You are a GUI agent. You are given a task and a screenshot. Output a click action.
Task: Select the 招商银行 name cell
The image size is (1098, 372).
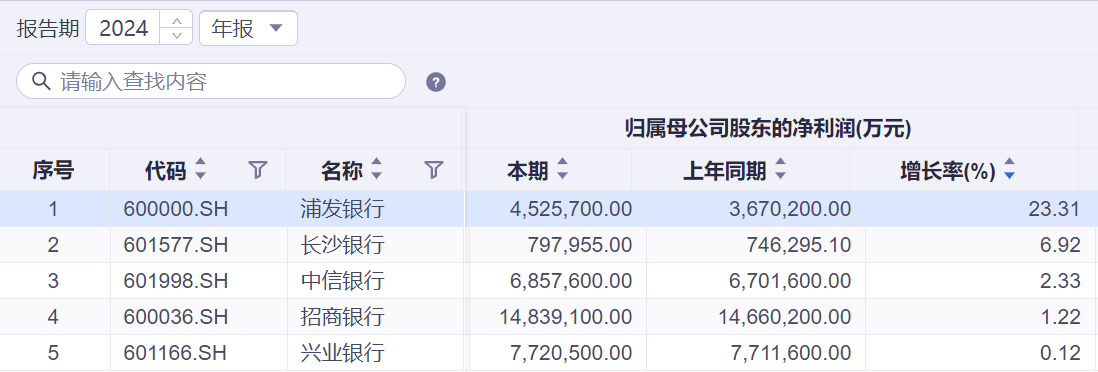[x=375, y=317]
